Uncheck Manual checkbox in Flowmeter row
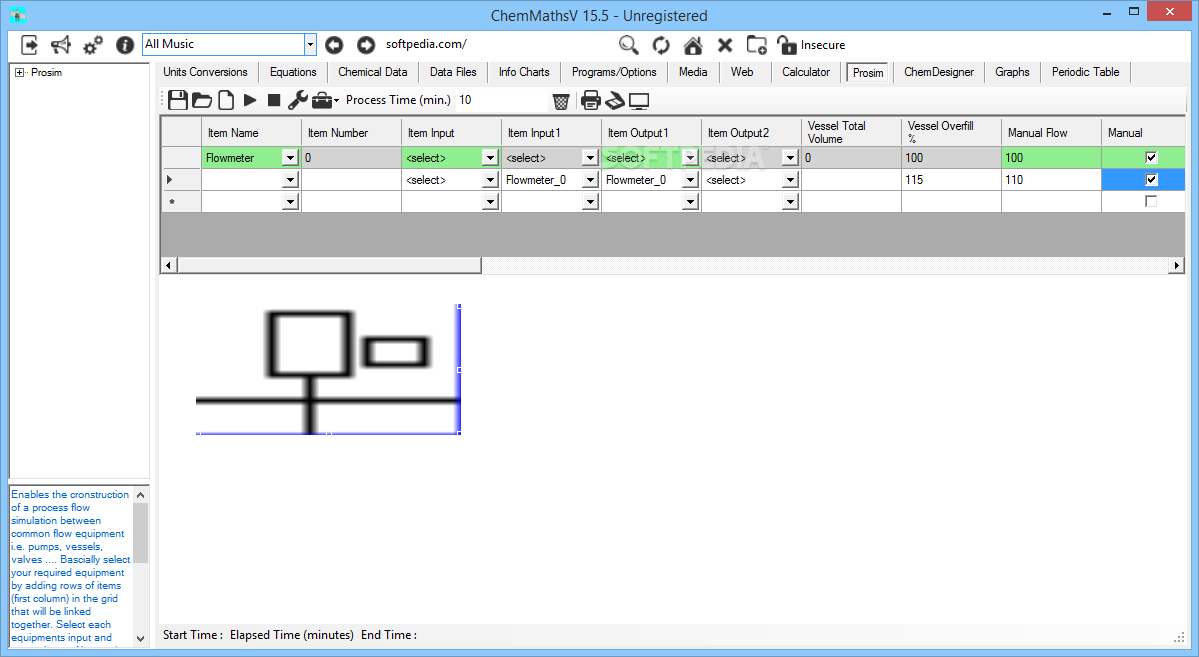 1151,158
